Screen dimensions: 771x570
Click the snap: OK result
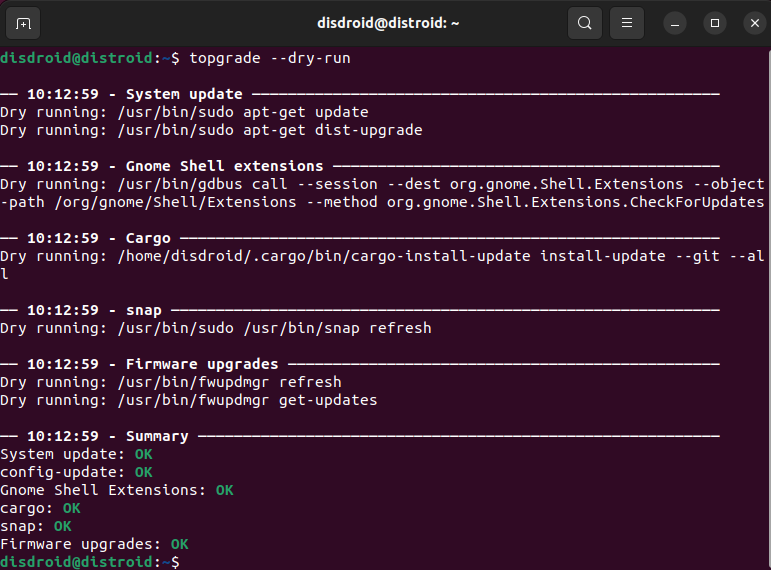point(36,526)
